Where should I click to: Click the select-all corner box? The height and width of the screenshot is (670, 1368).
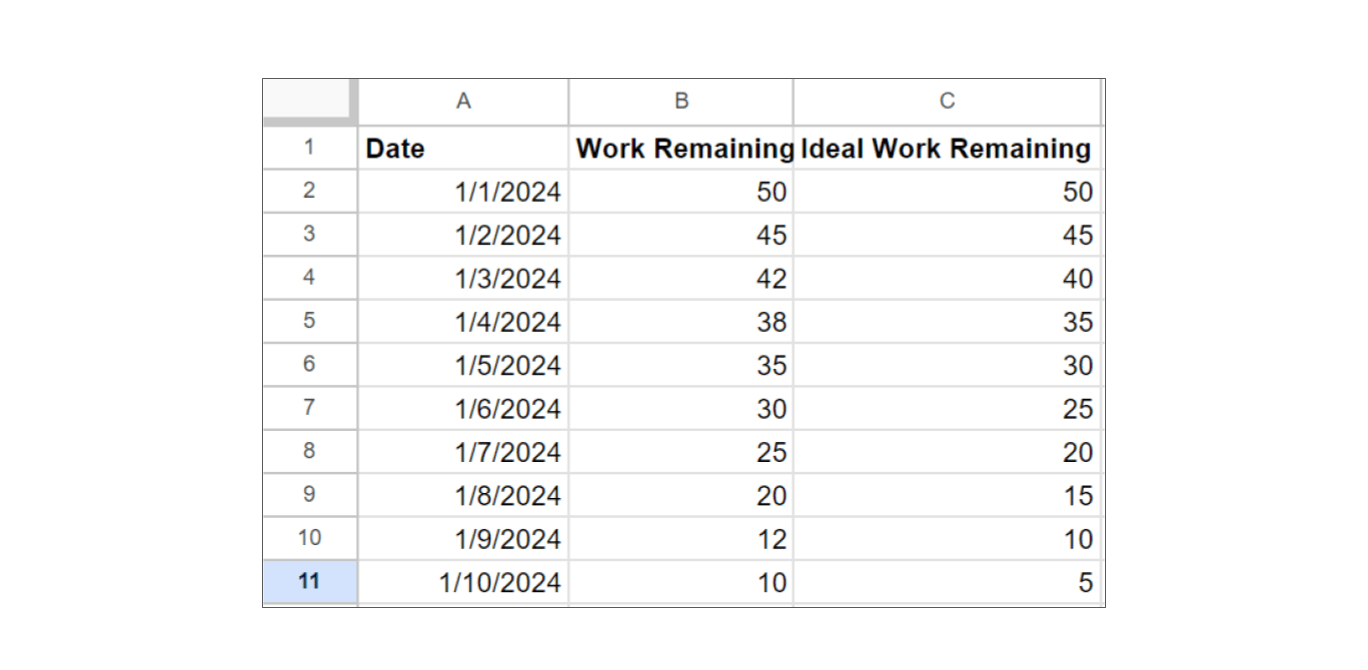(x=309, y=101)
